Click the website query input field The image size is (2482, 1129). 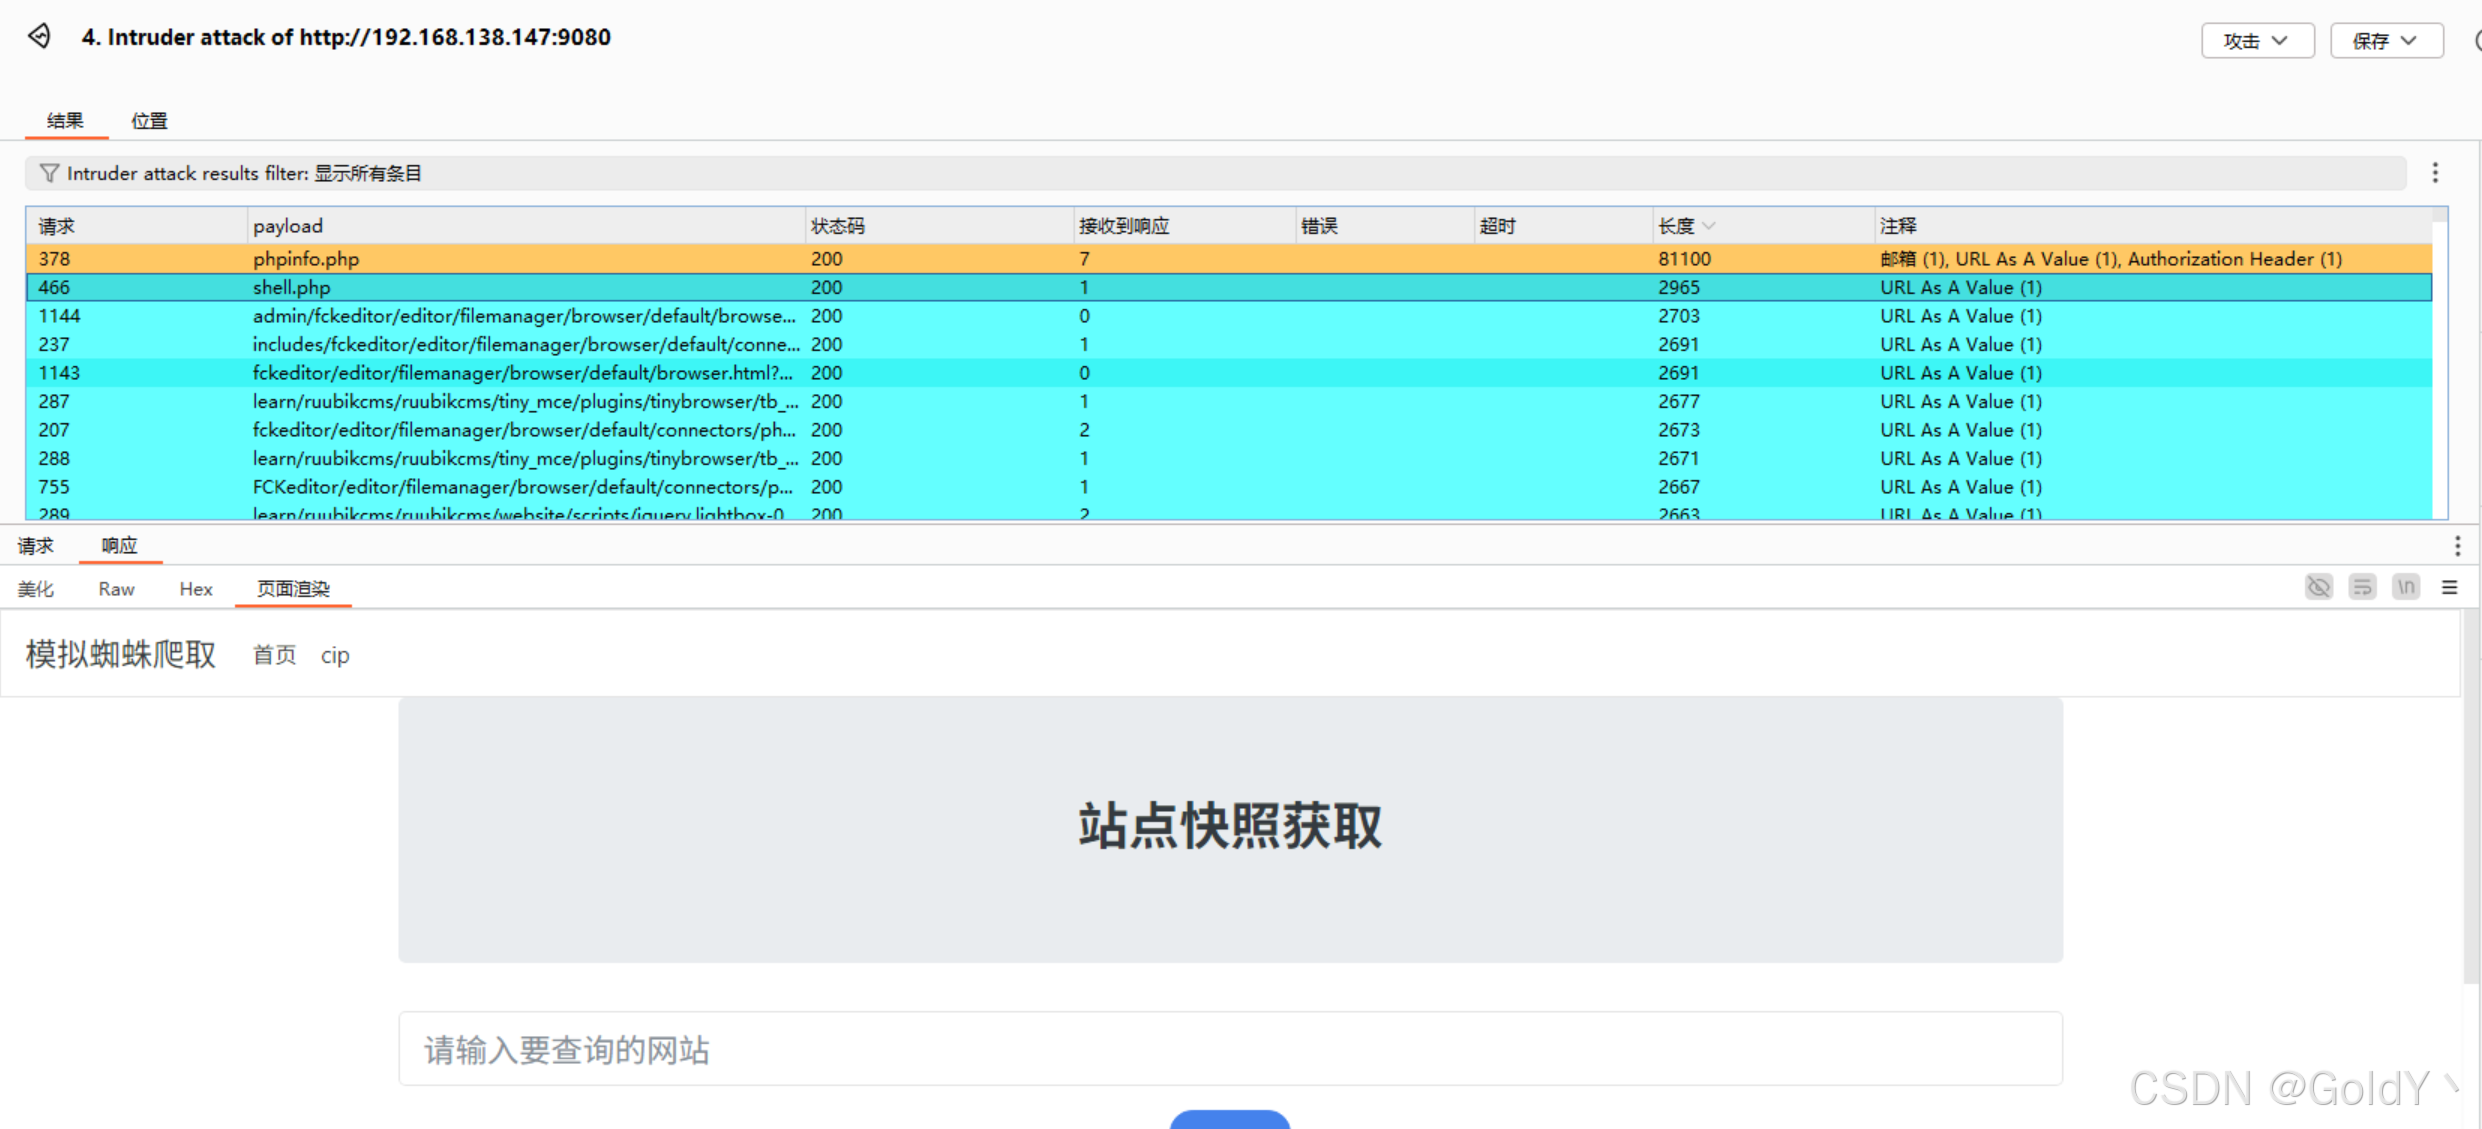tap(1230, 1049)
